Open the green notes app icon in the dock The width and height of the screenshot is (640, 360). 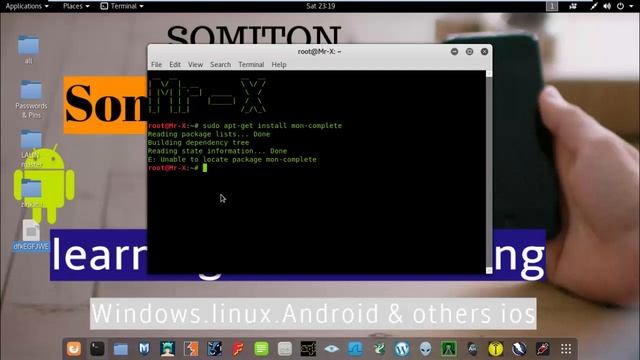tap(261, 349)
